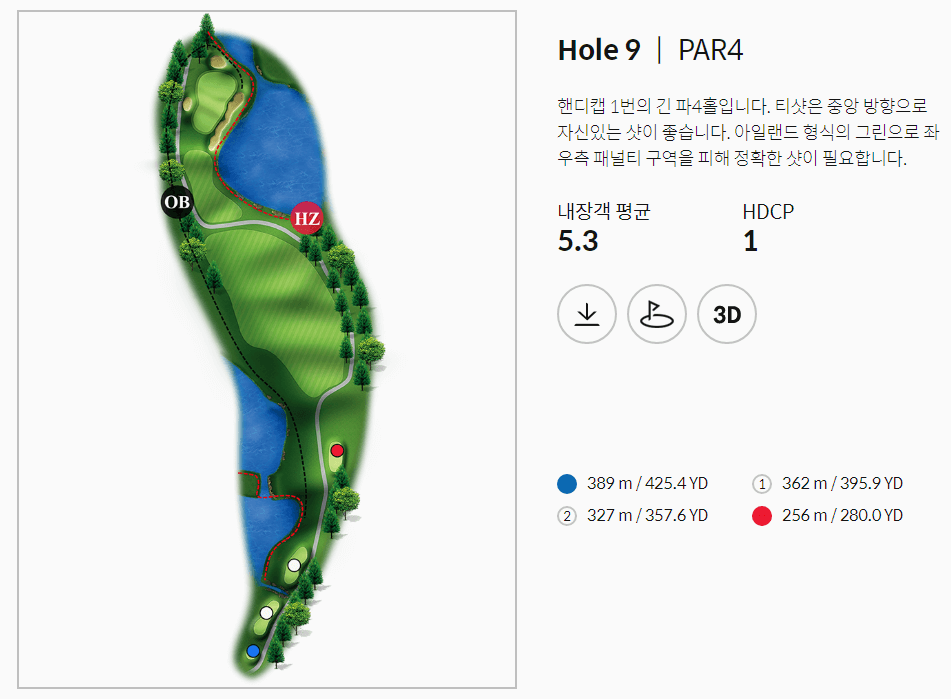Click the blue tee marker at the hole bottom
The image size is (951, 699).
tap(252, 650)
